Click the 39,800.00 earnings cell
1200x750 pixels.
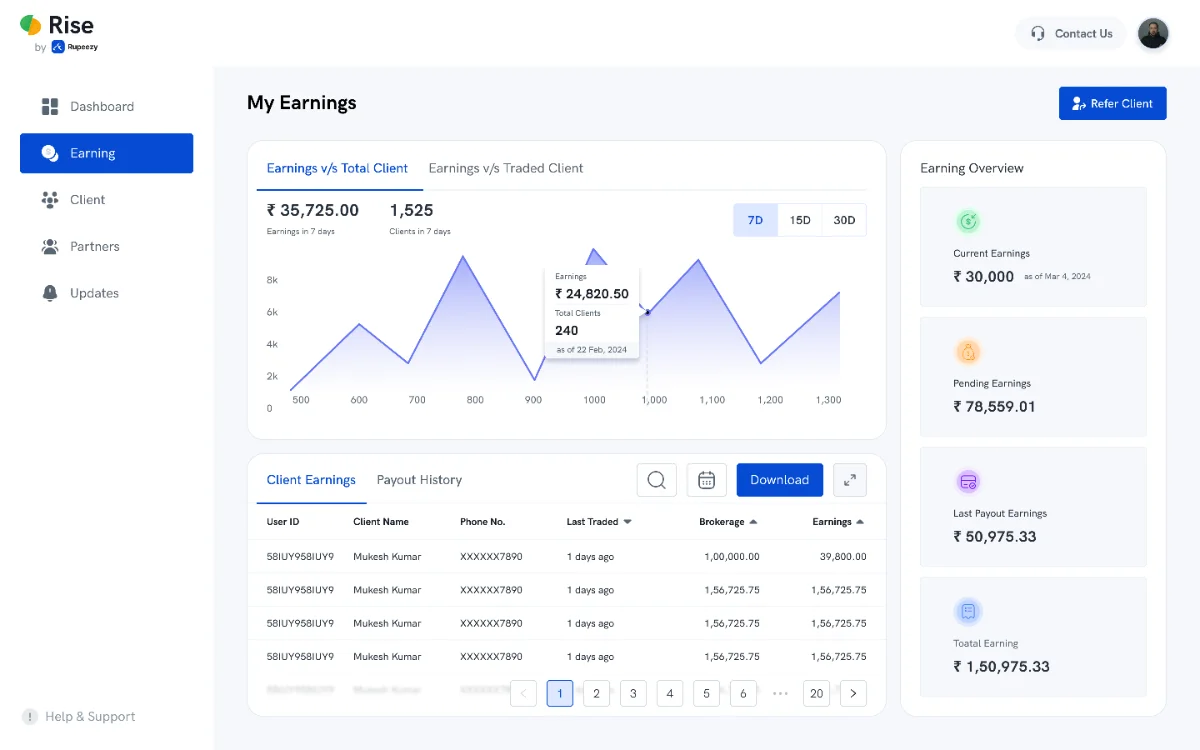click(843, 557)
